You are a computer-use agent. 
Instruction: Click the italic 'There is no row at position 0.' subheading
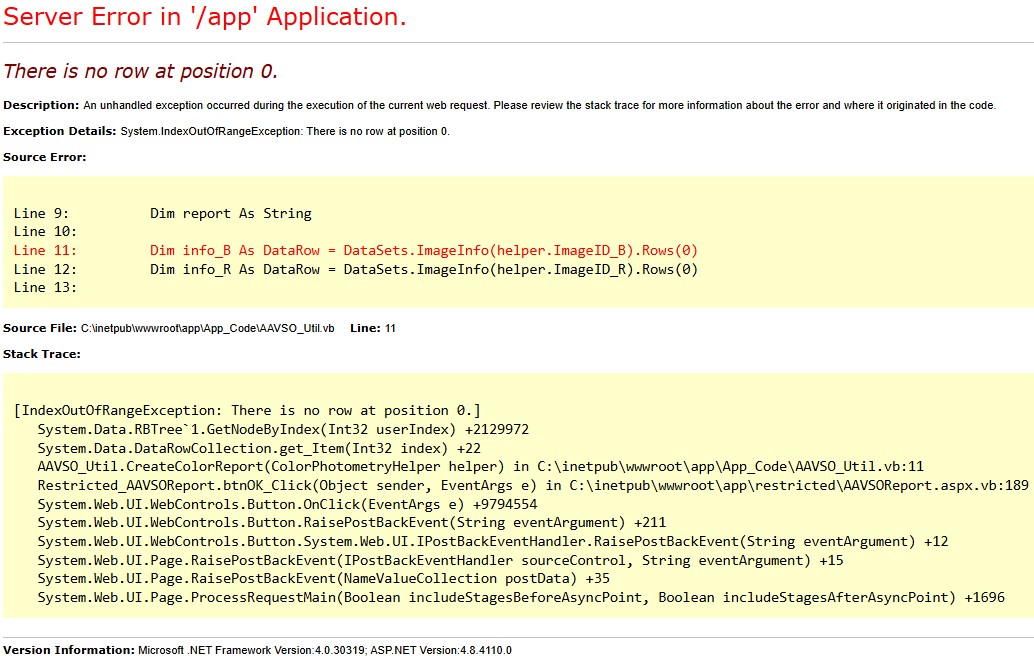pyautogui.click(x=140, y=71)
